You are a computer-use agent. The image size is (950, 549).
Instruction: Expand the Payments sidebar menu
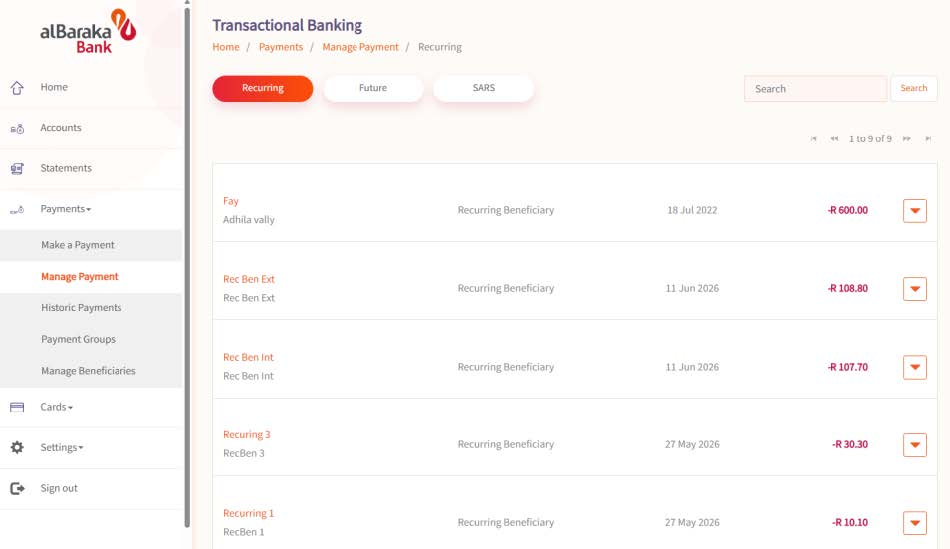[x=65, y=209]
